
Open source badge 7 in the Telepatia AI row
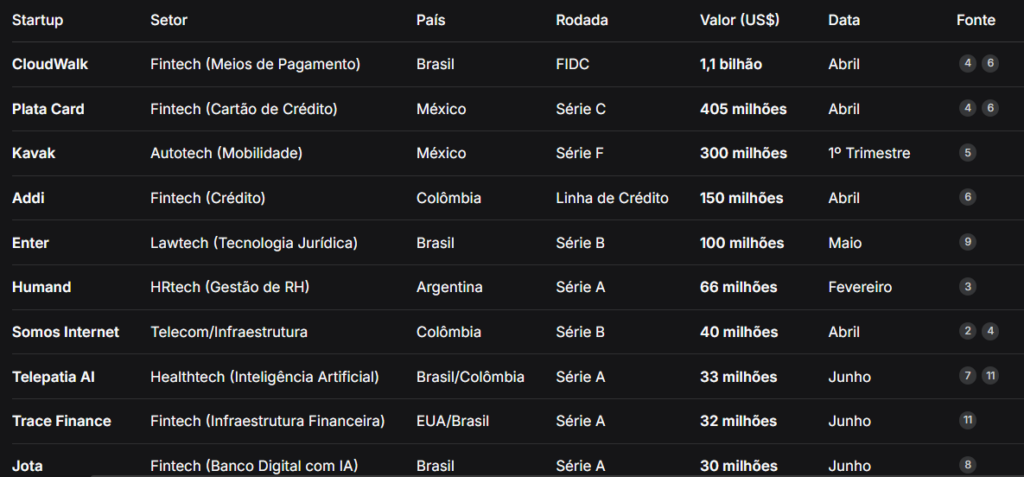968,376
